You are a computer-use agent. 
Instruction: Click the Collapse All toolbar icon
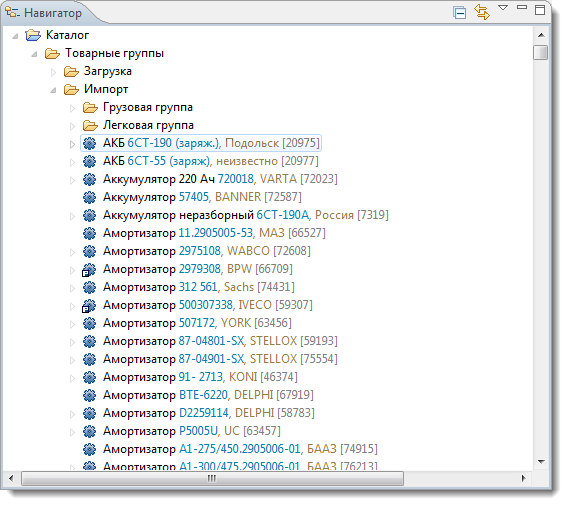[459, 13]
